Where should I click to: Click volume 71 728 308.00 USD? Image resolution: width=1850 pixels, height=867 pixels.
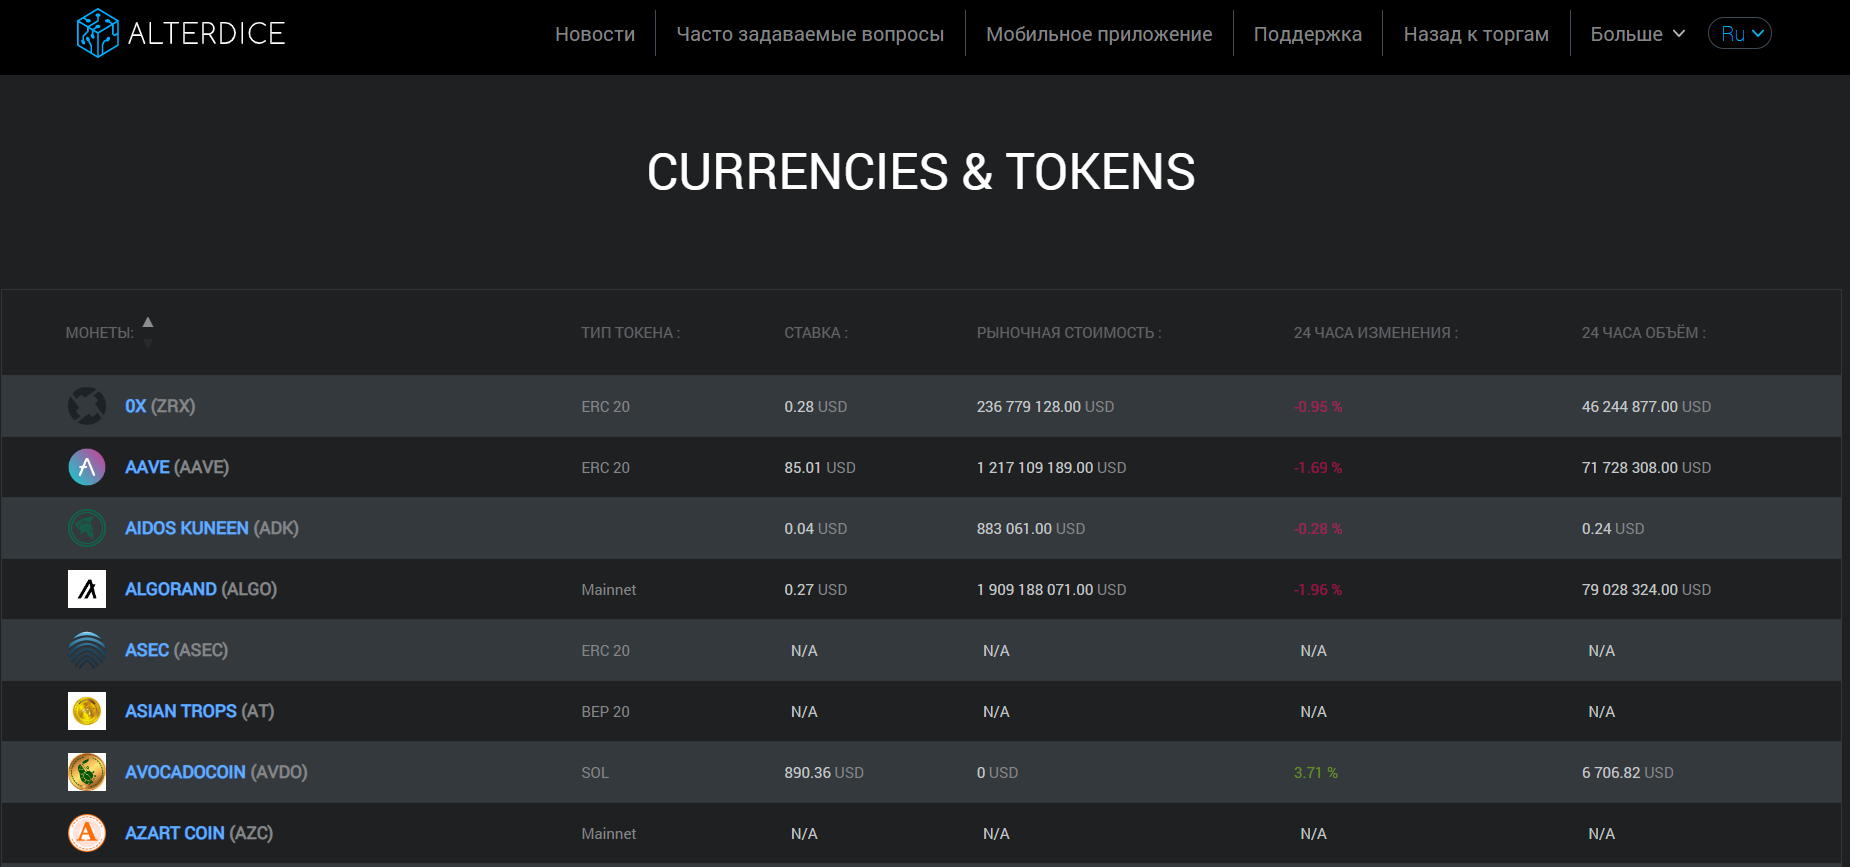point(1646,468)
